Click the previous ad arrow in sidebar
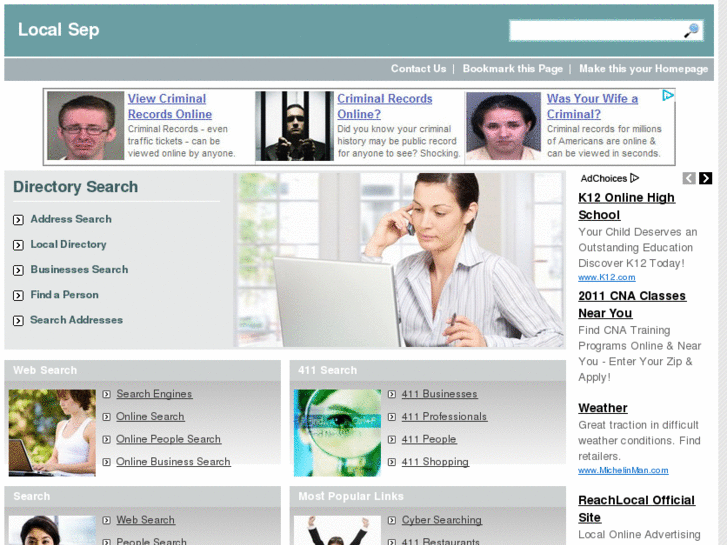 point(689,178)
